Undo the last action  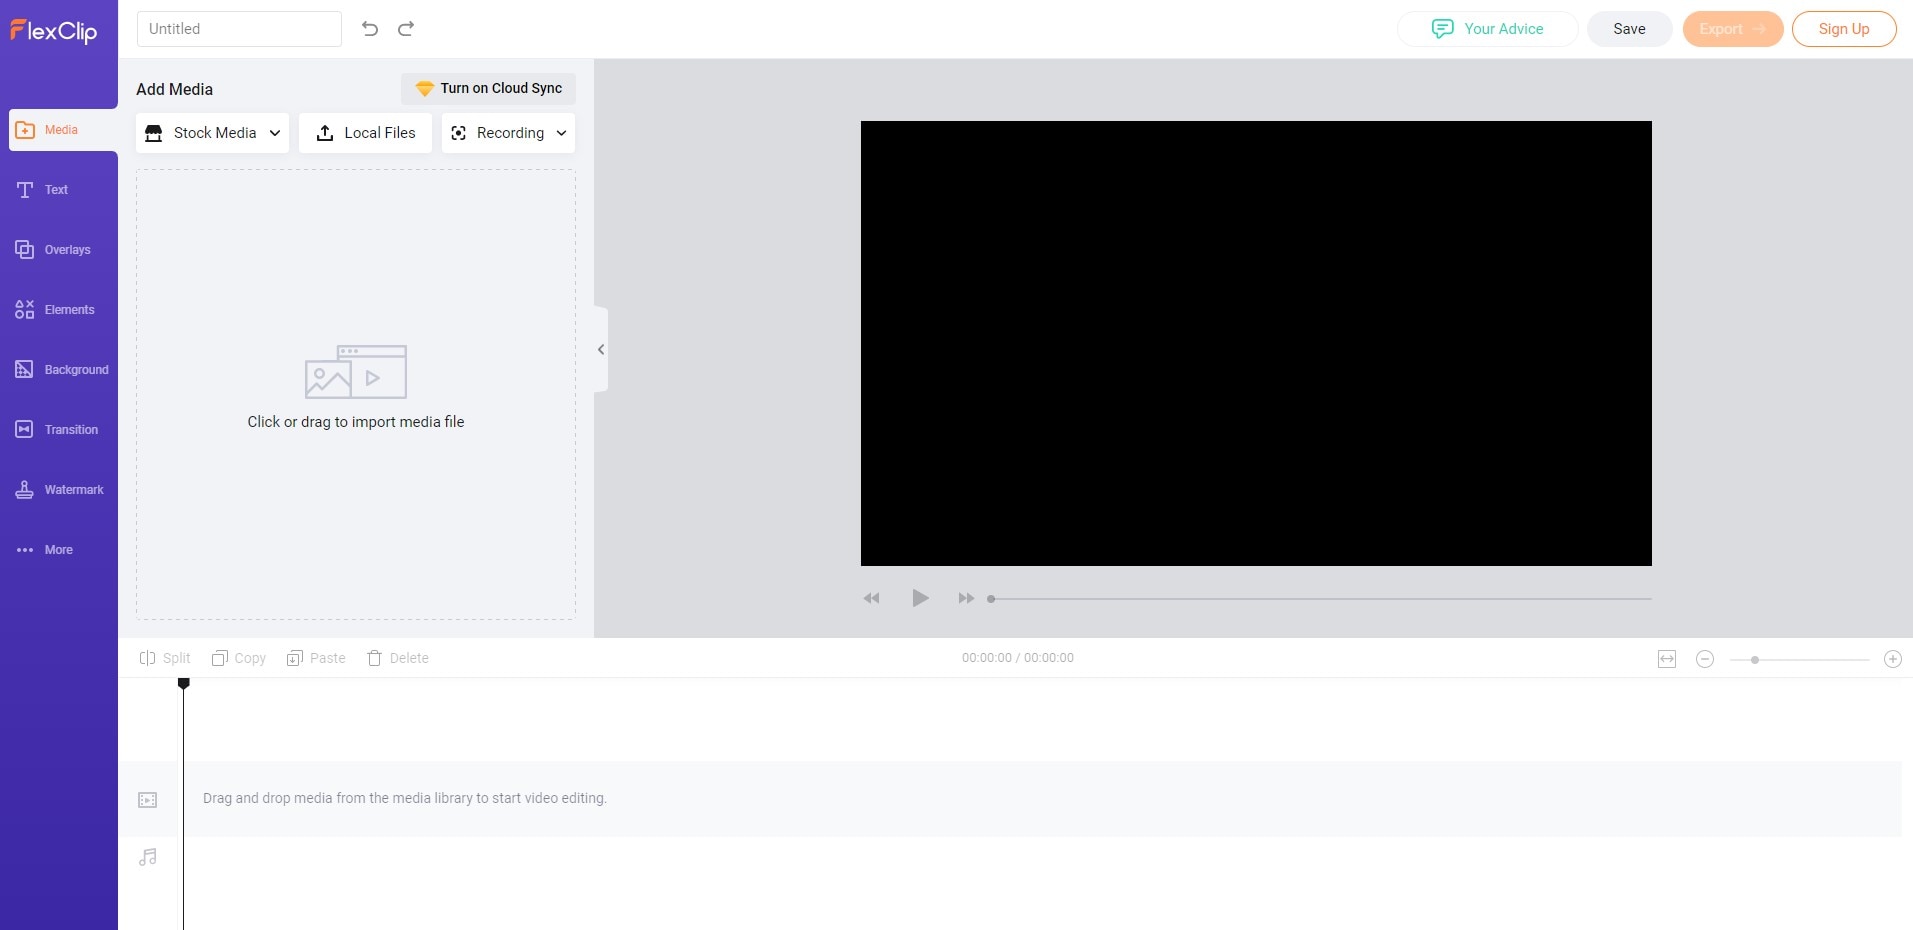pyautogui.click(x=370, y=29)
